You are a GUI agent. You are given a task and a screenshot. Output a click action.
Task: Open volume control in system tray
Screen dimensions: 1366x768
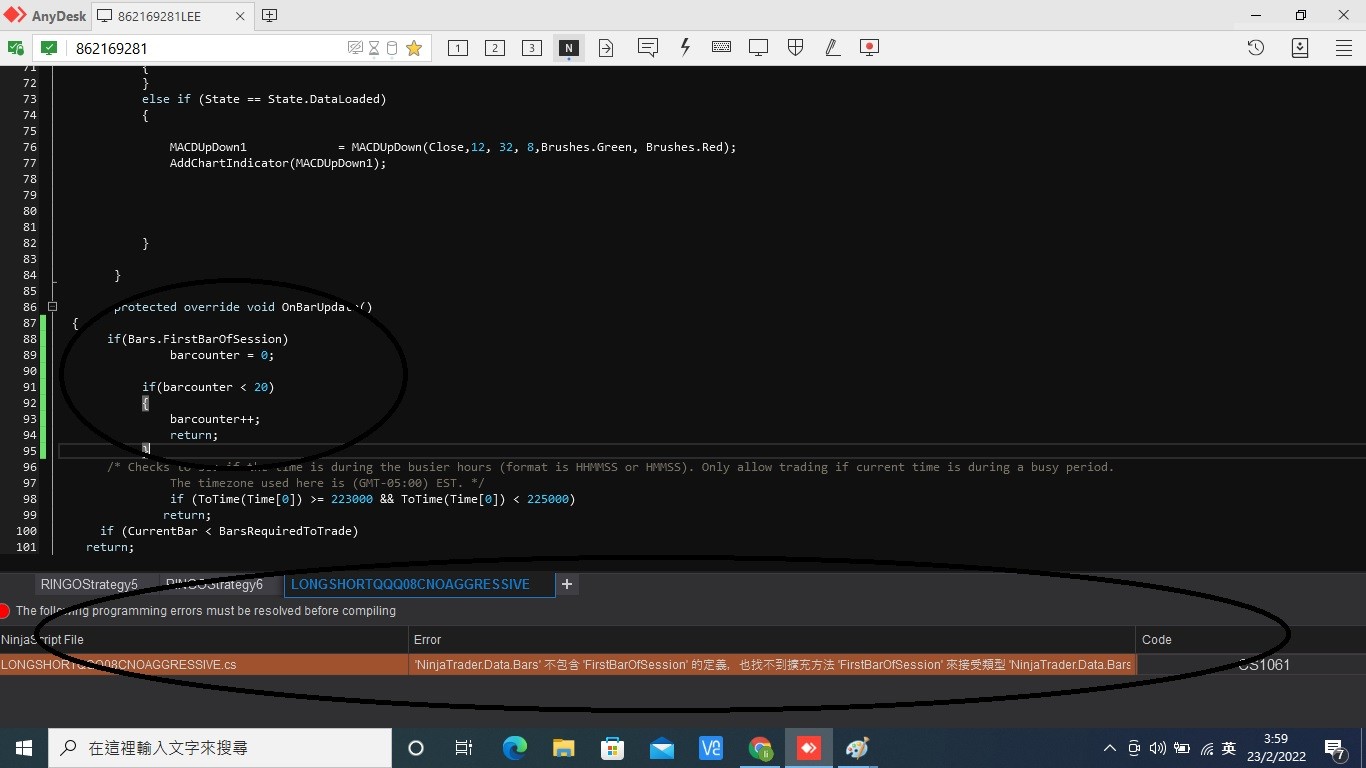(1157, 748)
